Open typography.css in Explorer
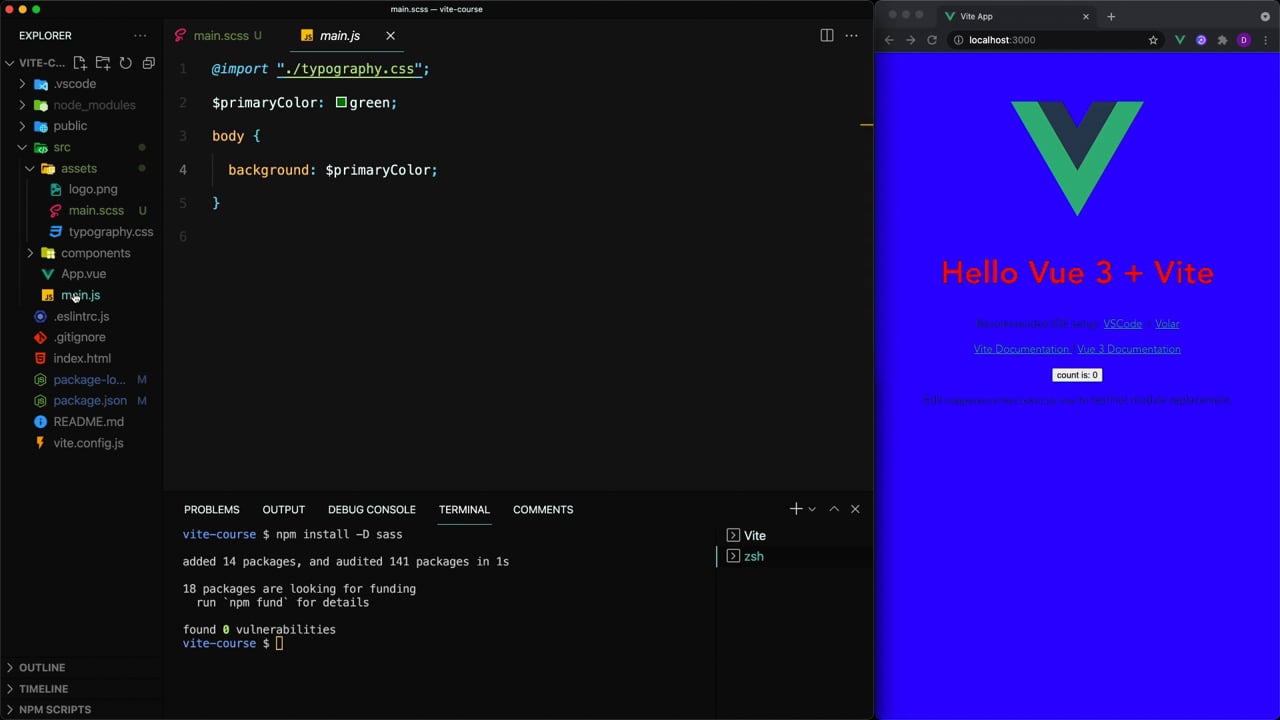This screenshot has width=1280, height=720. [111, 232]
